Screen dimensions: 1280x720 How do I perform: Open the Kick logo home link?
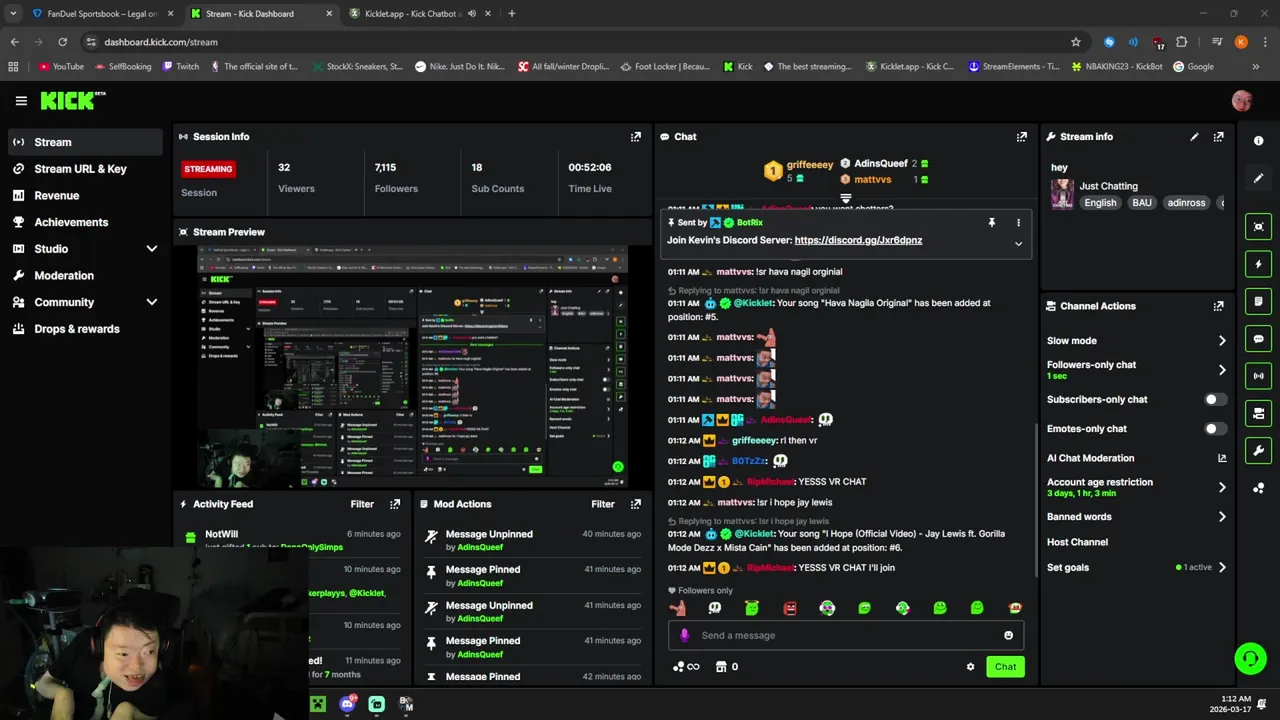coord(72,100)
